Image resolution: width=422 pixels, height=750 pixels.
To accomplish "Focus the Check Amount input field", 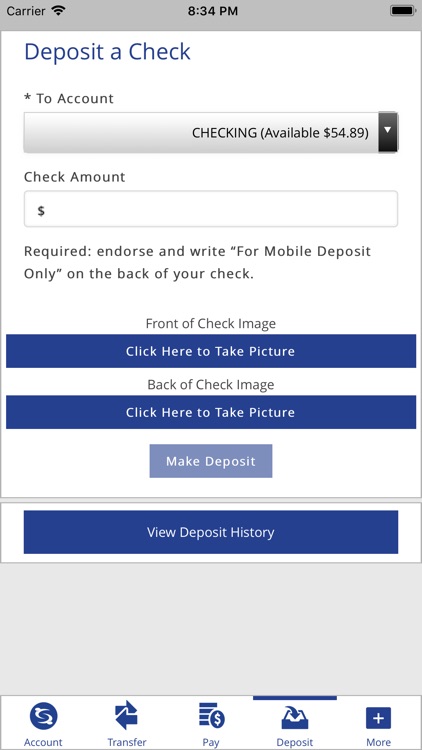I will 211,209.
